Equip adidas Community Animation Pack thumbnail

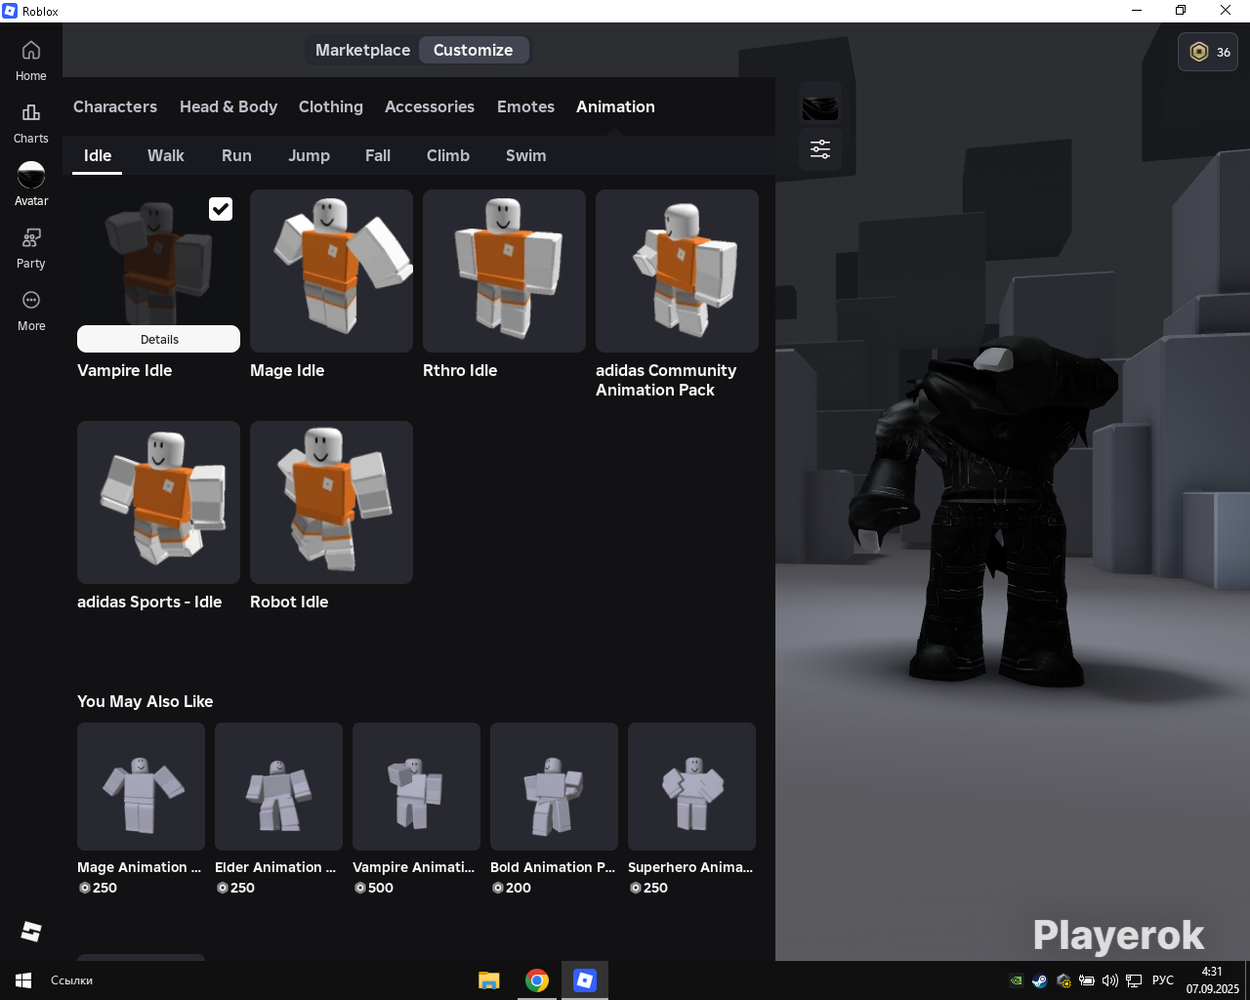(x=677, y=271)
